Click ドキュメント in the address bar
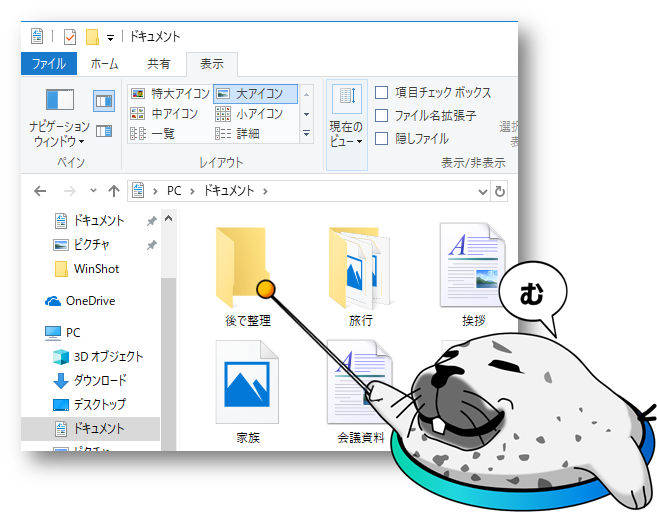This screenshot has width=657, height=512. 229,191
